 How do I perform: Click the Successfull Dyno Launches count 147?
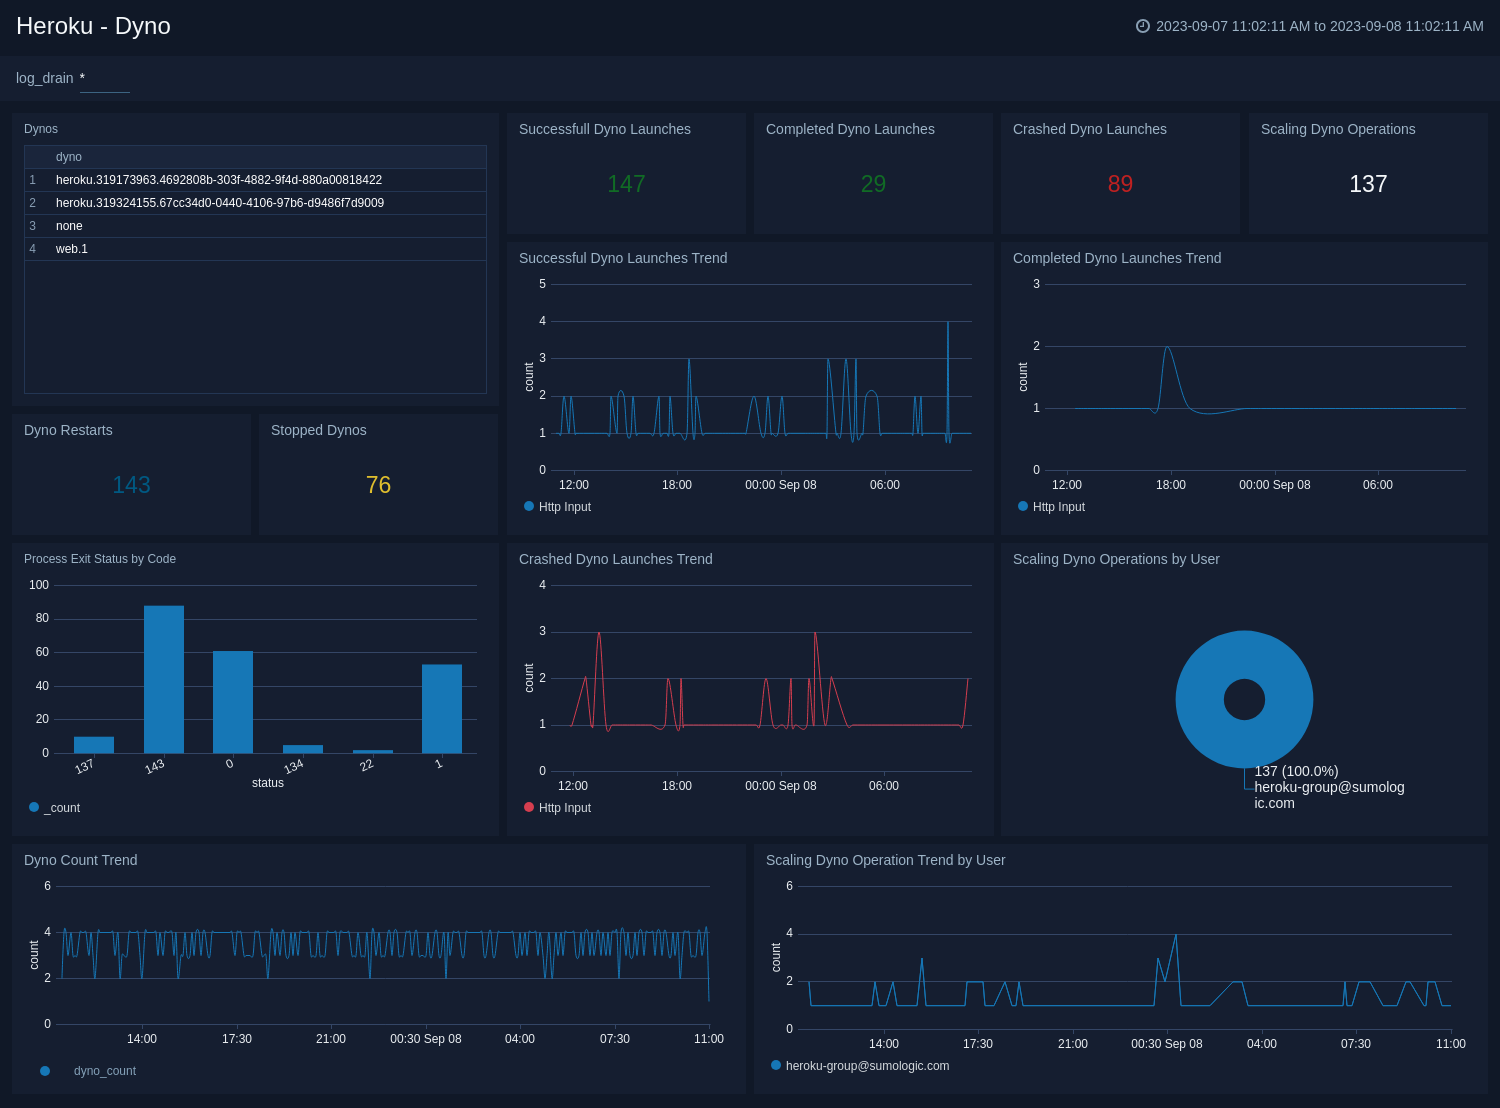pos(625,184)
